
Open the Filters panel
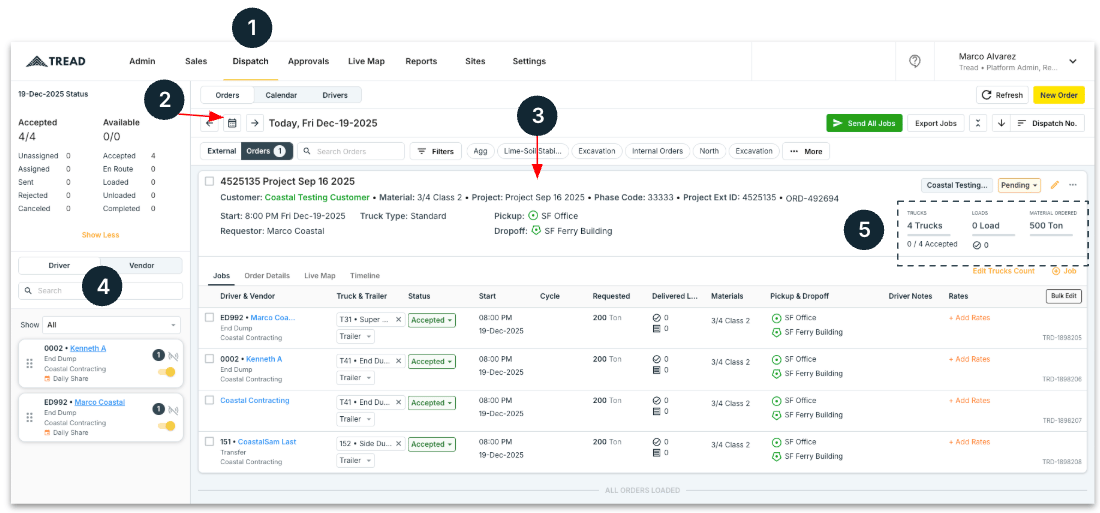(x=436, y=151)
